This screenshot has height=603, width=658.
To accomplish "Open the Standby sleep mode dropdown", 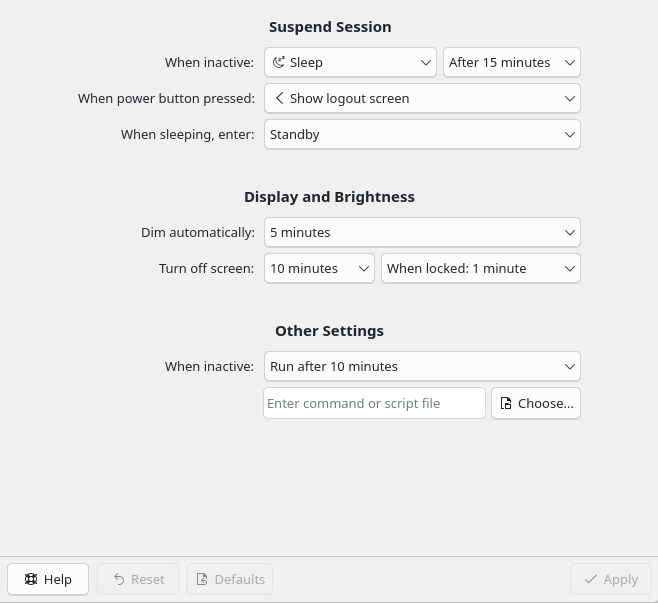I will click(422, 134).
